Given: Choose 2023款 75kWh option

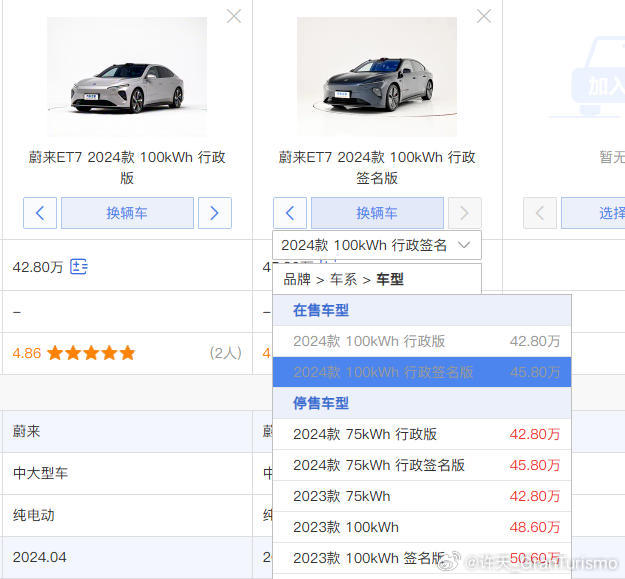Looking at the screenshot, I should [422, 497].
